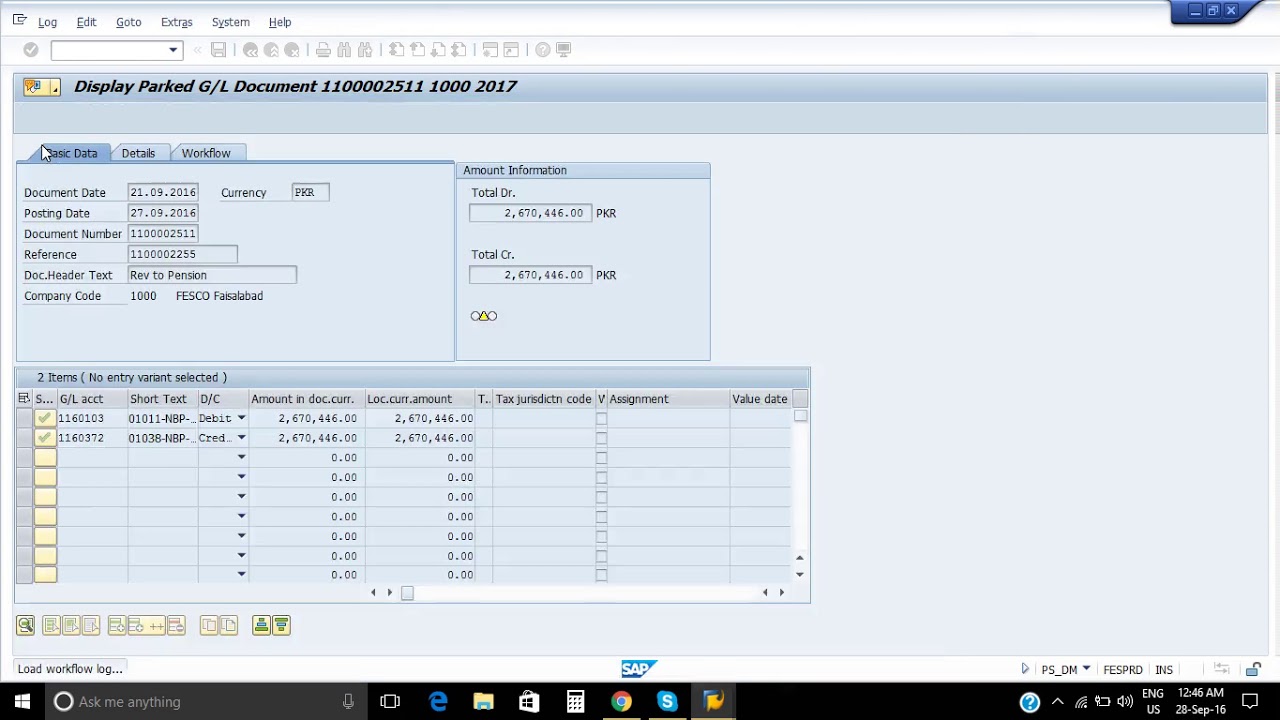Image resolution: width=1280 pixels, height=720 pixels.
Task: Click the Sort Descending icon below the table
Action: tap(281, 625)
